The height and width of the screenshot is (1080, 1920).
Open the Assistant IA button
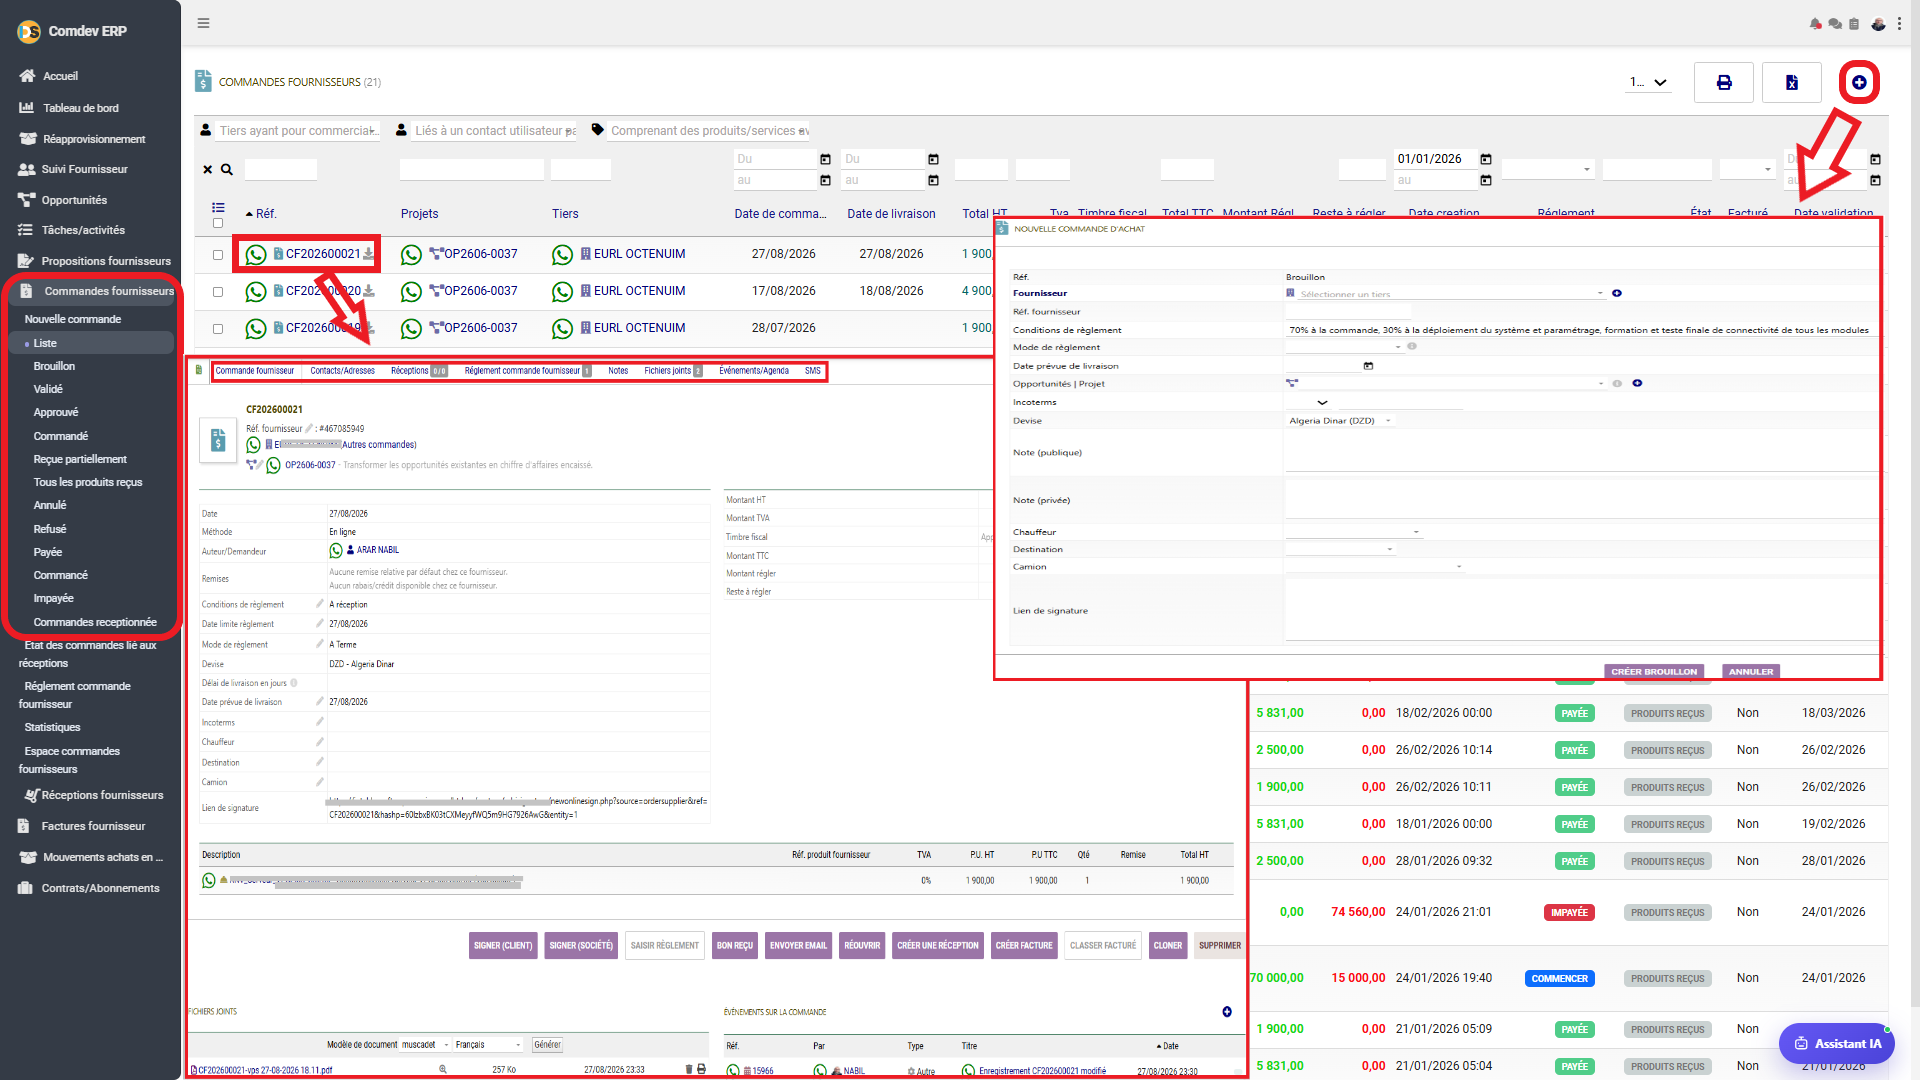1837,1044
